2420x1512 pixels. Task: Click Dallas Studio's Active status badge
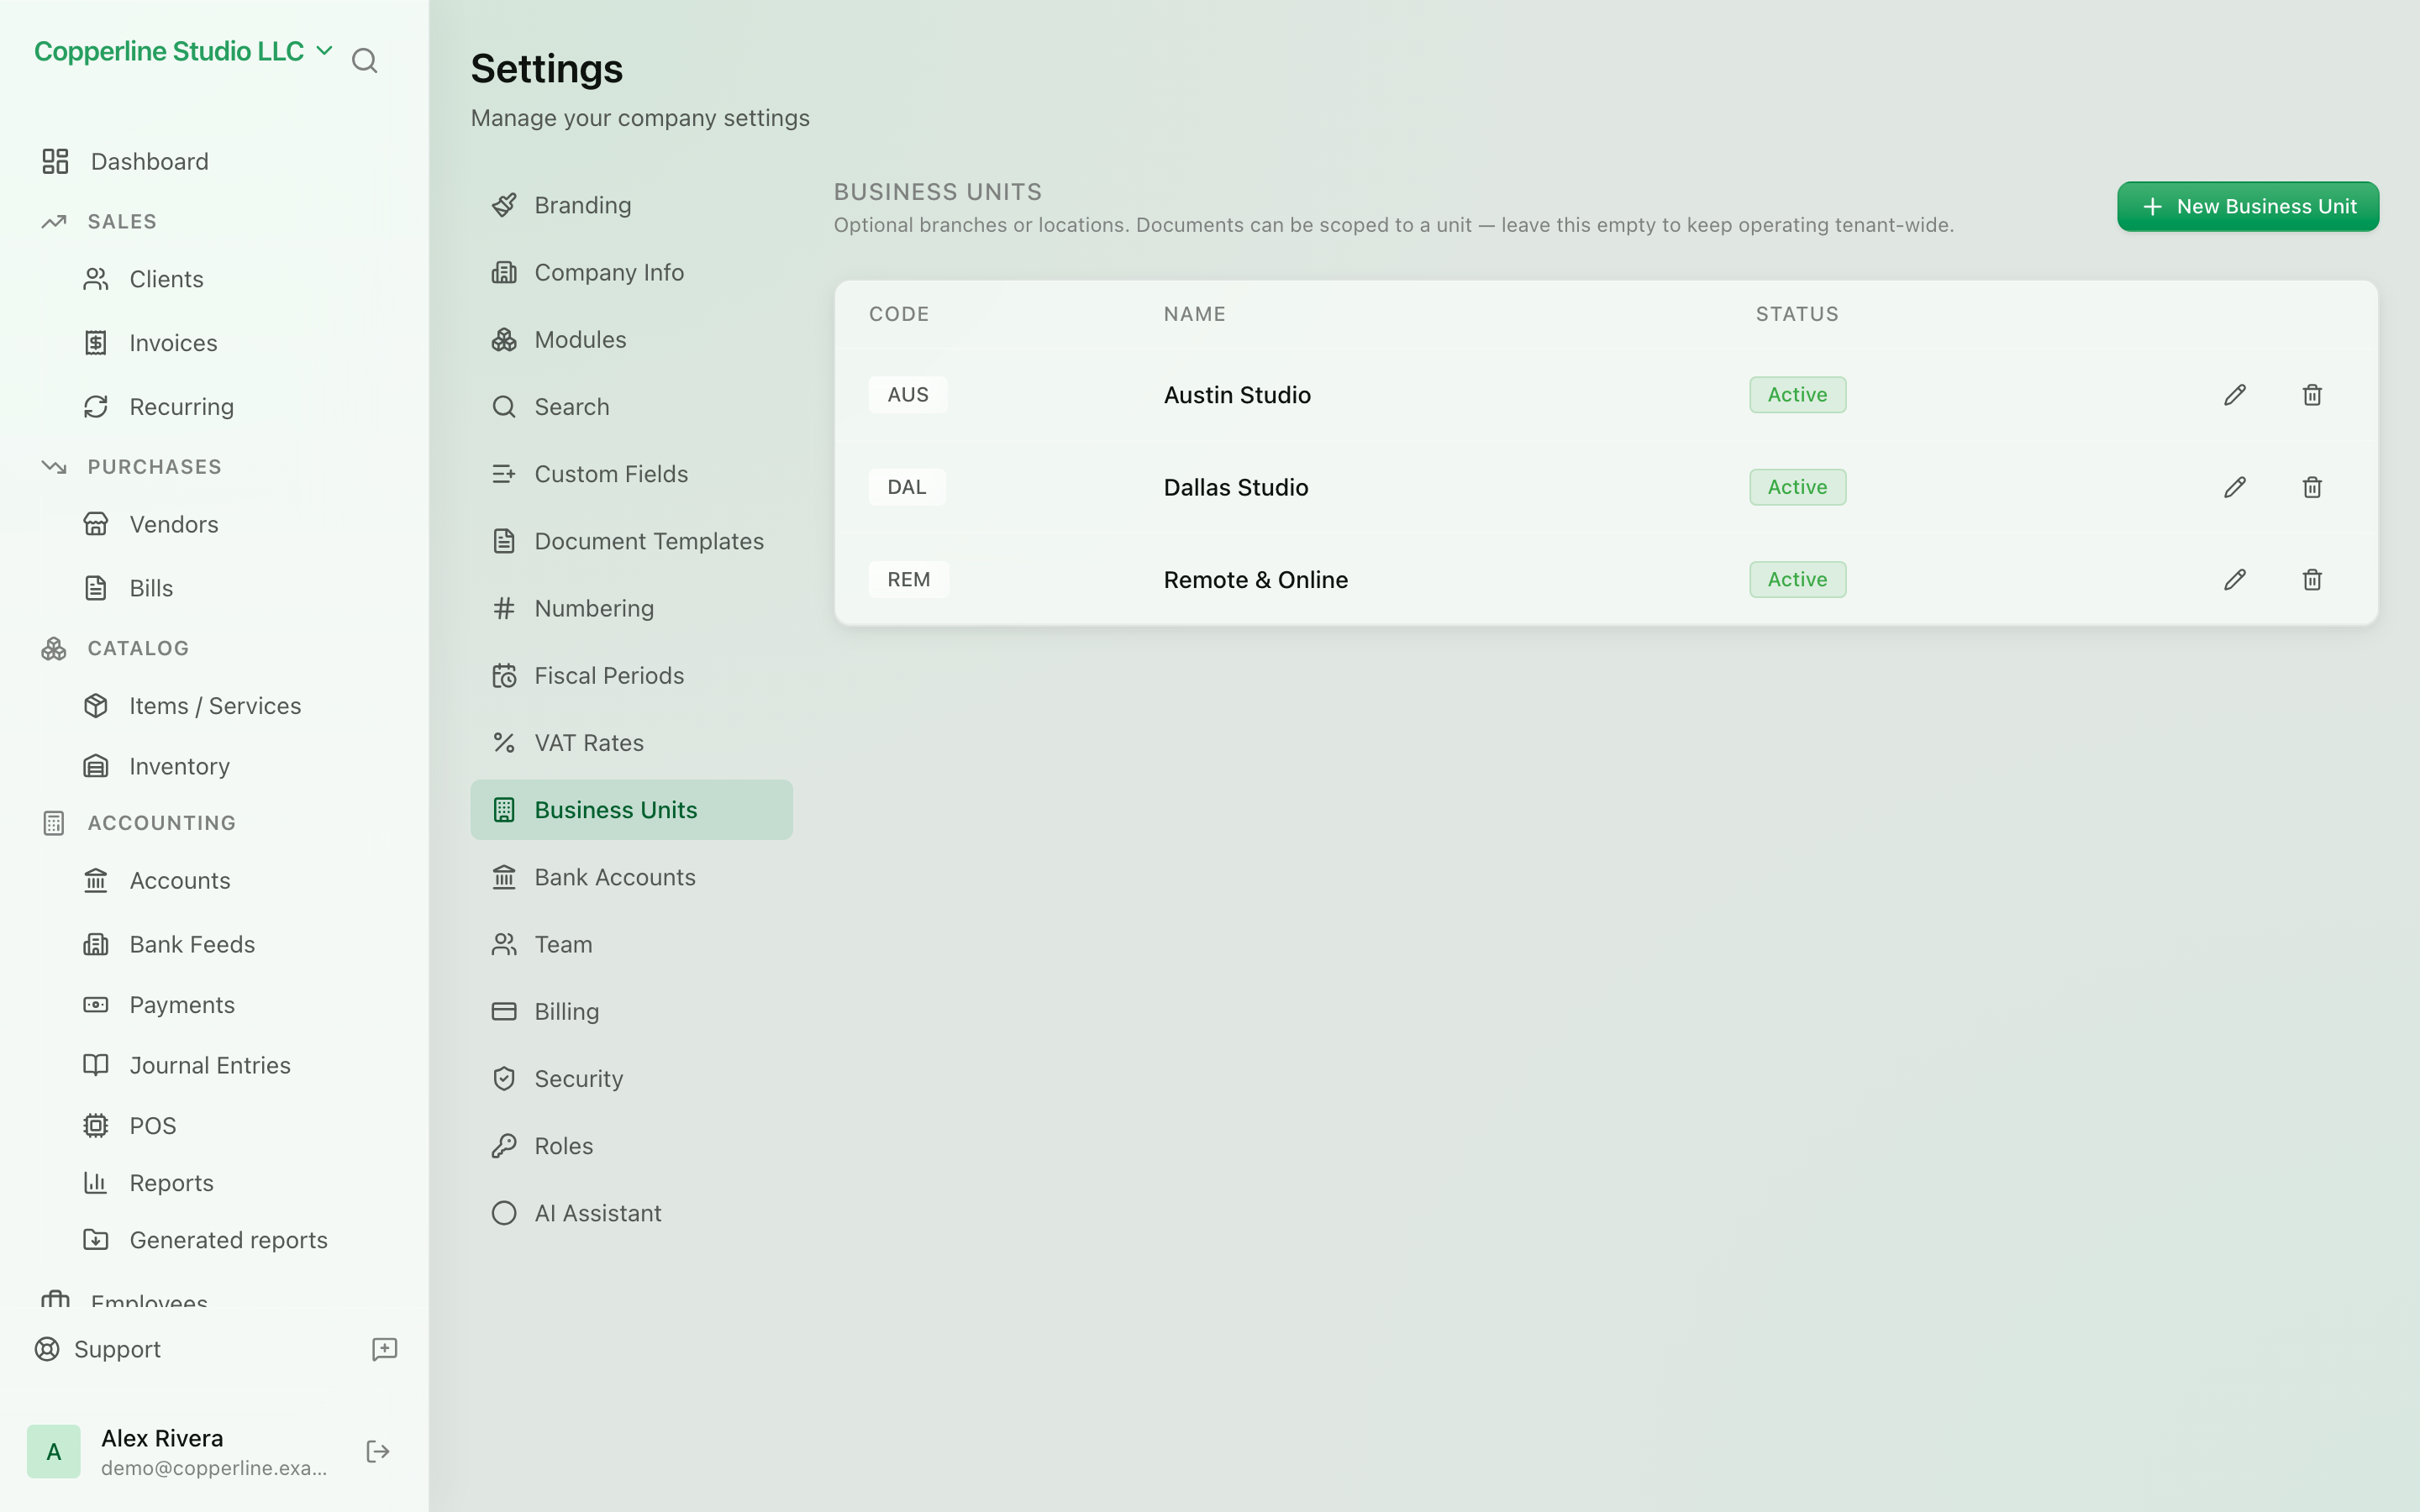click(x=1797, y=487)
